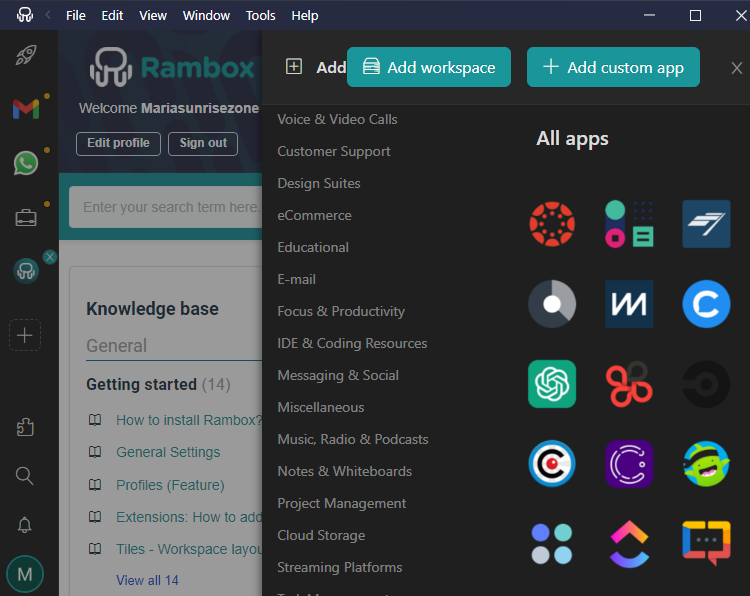This screenshot has height=596, width=750.
Task: Select the Rambox help app icon in sidebar
Action: click(26, 271)
